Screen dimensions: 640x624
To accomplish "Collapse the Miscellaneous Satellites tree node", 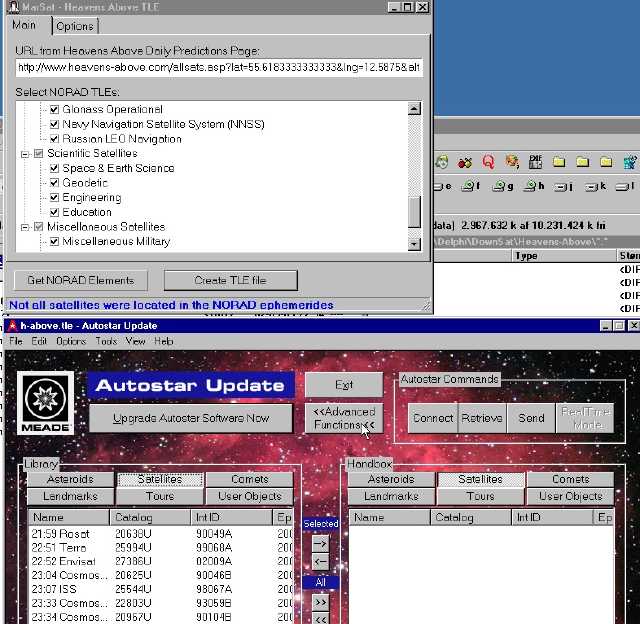I will pos(25,227).
